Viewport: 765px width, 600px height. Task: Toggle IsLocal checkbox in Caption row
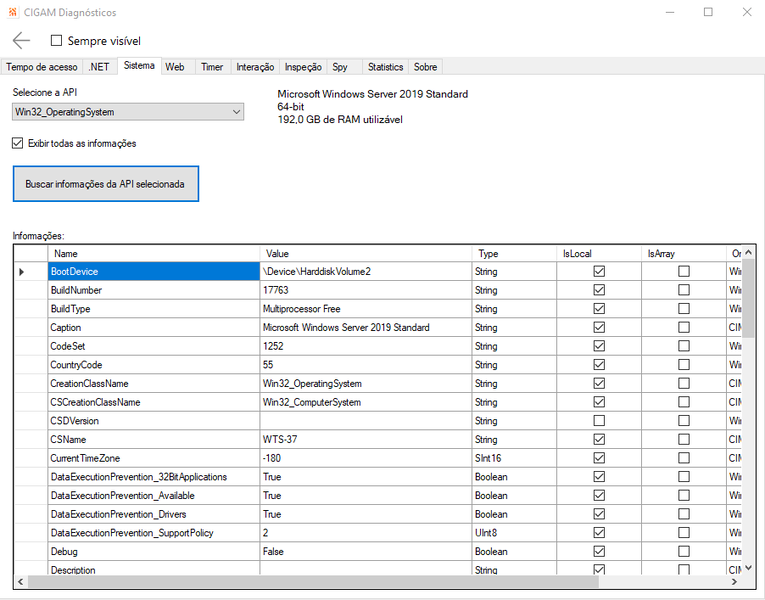pyautogui.click(x=599, y=327)
